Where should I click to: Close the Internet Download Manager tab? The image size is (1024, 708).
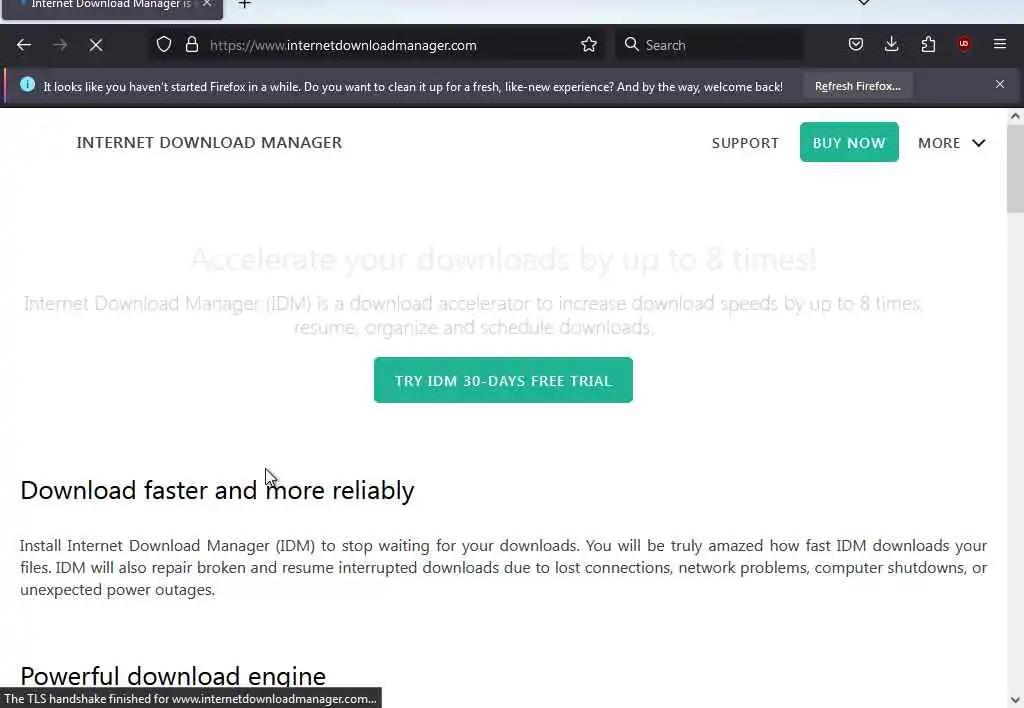[207, 4]
